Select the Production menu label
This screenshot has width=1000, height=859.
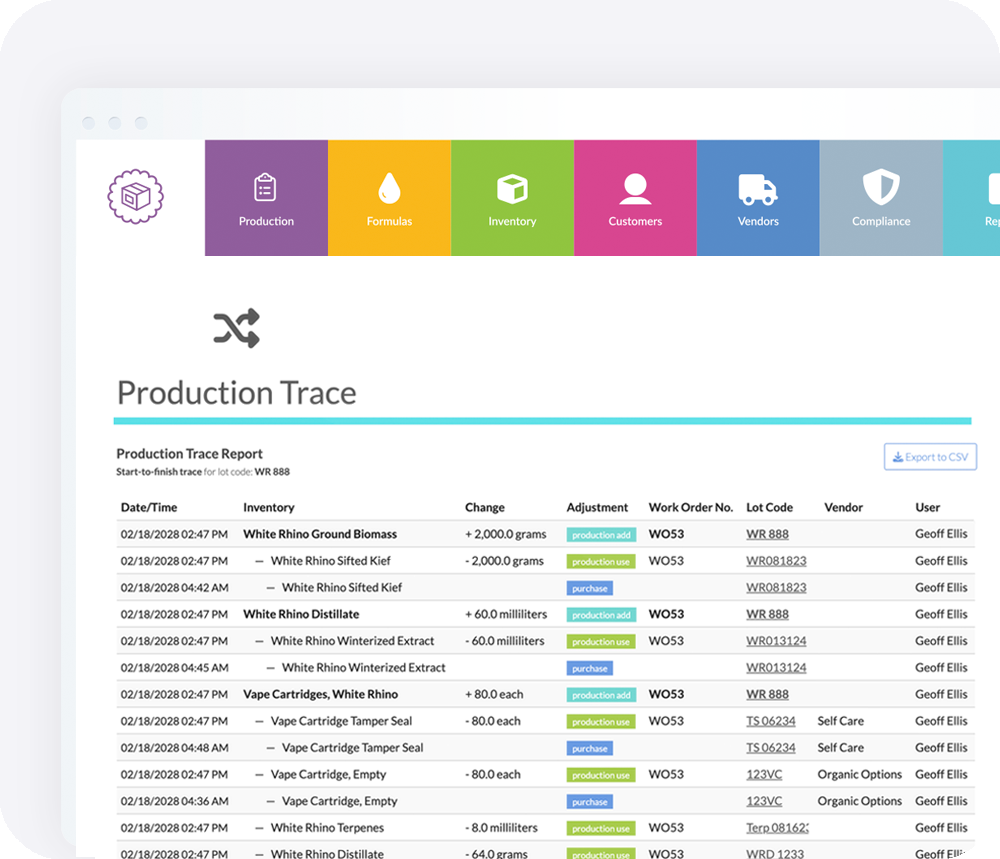(266, 221)
